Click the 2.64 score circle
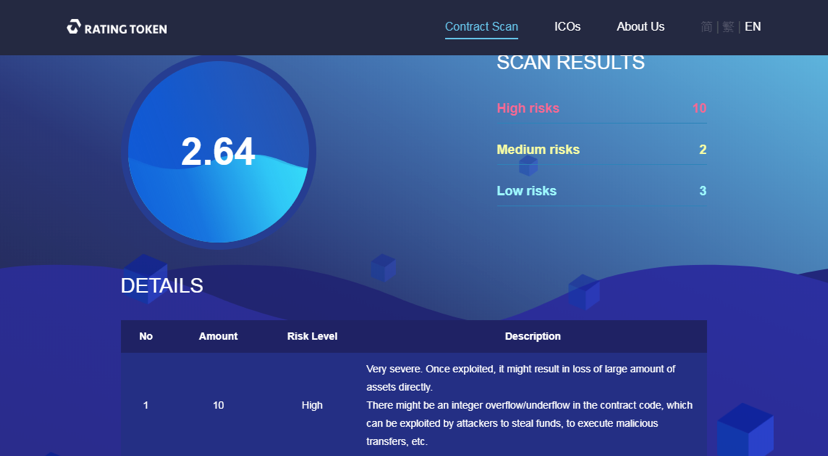Viewport: 828px width, 456px height. 218,151
